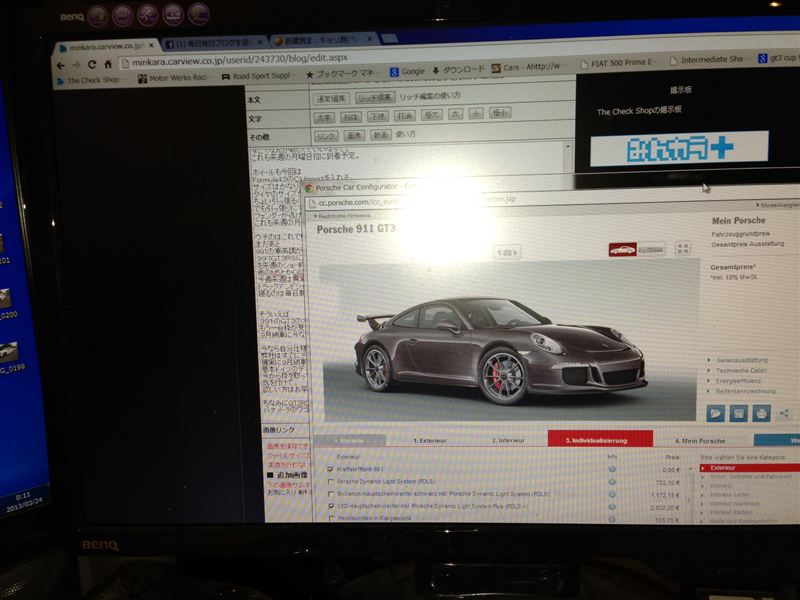The height and width of the screenshot is (600, 800).
Task: Expand Interieur Aluminium category
Action: click(735, 504)
